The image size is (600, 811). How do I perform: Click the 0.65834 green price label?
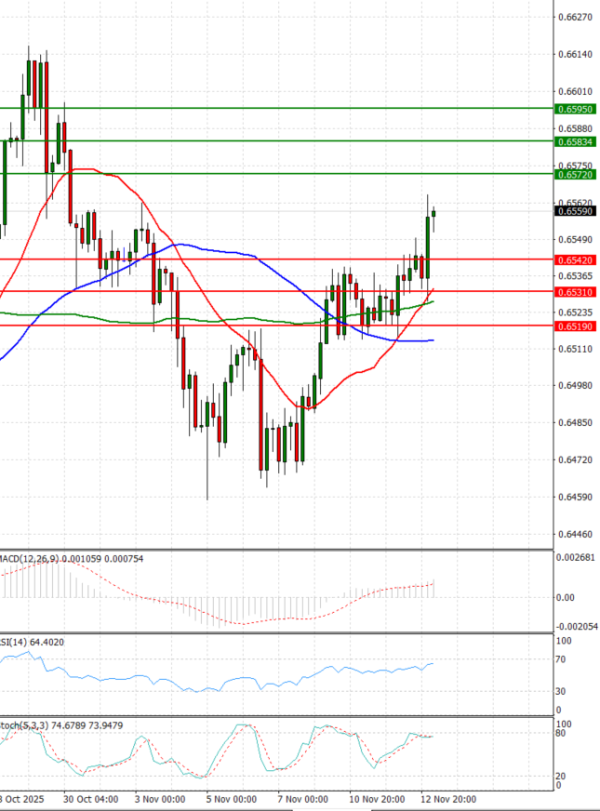(574, 142)
